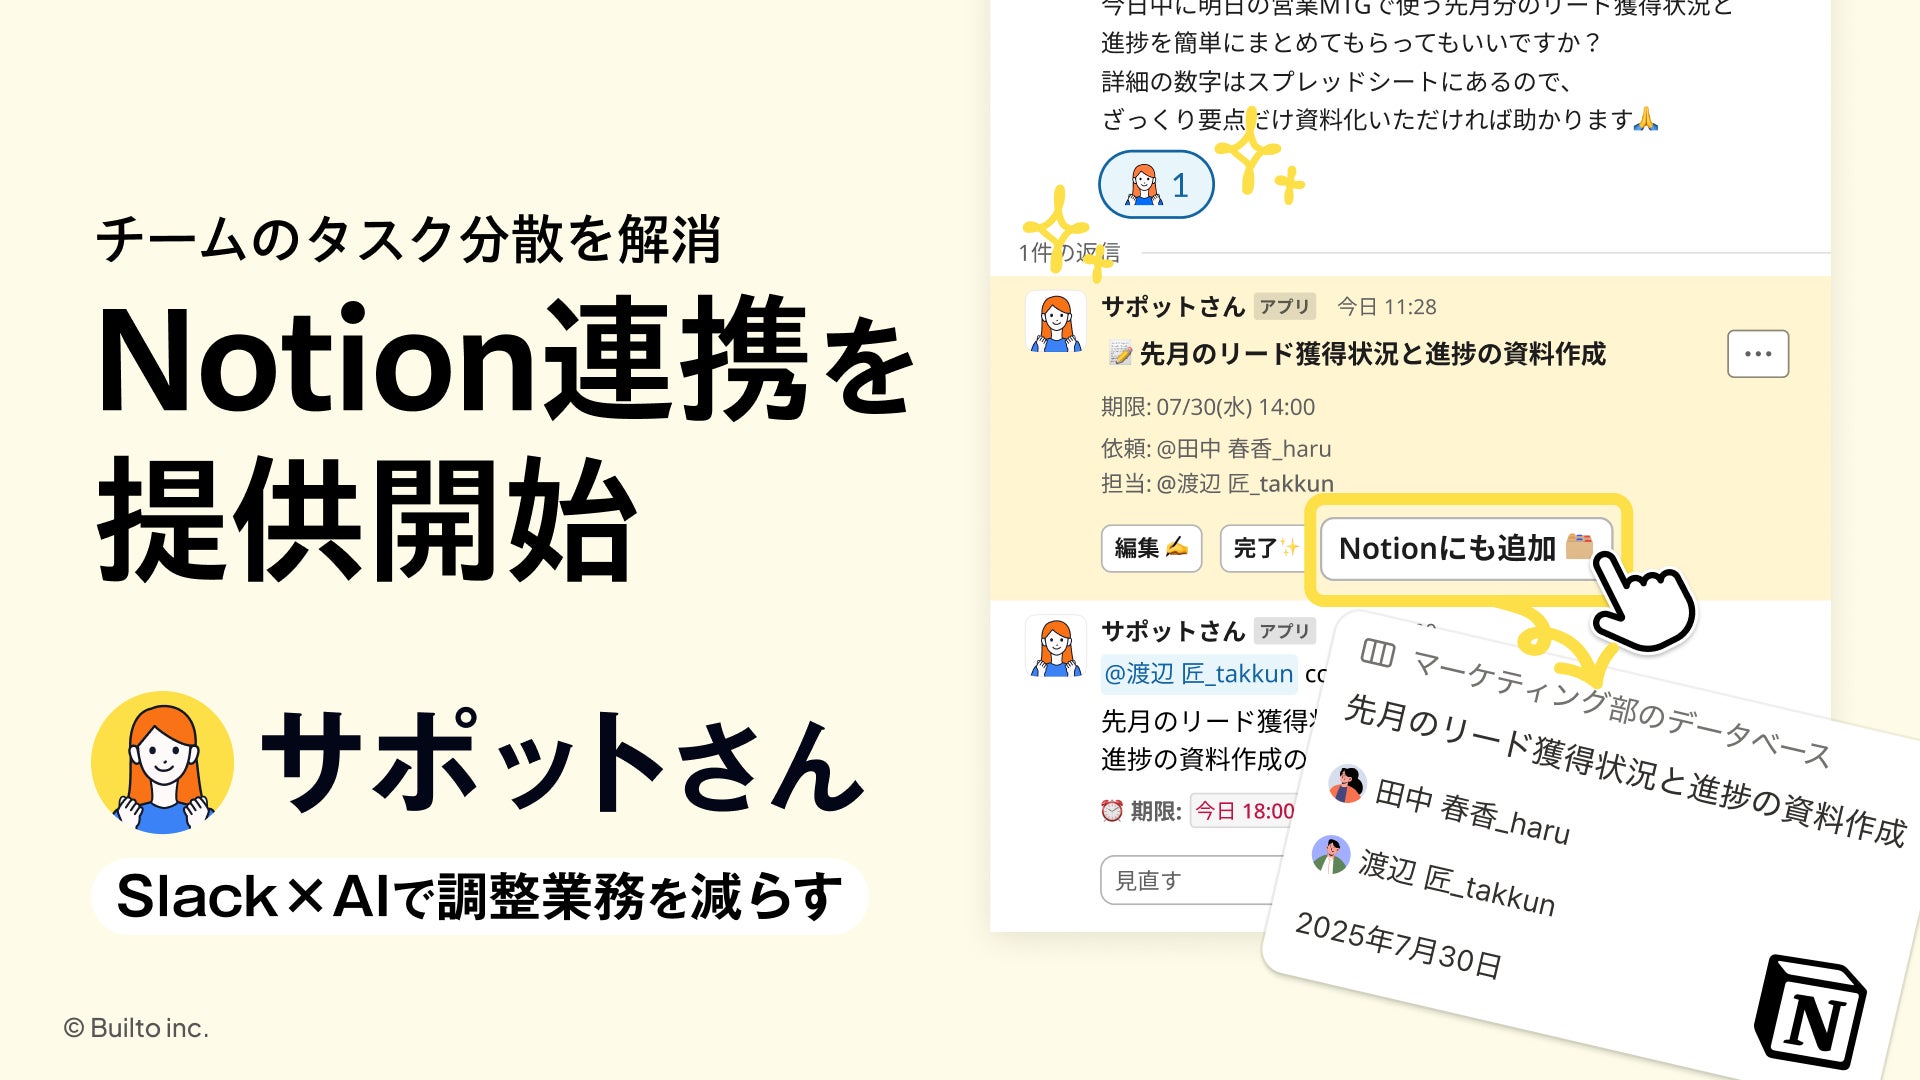Click the Notion logo icon
The height and width of the screenshot is (1080, 1920).
pos(1811,1013)
